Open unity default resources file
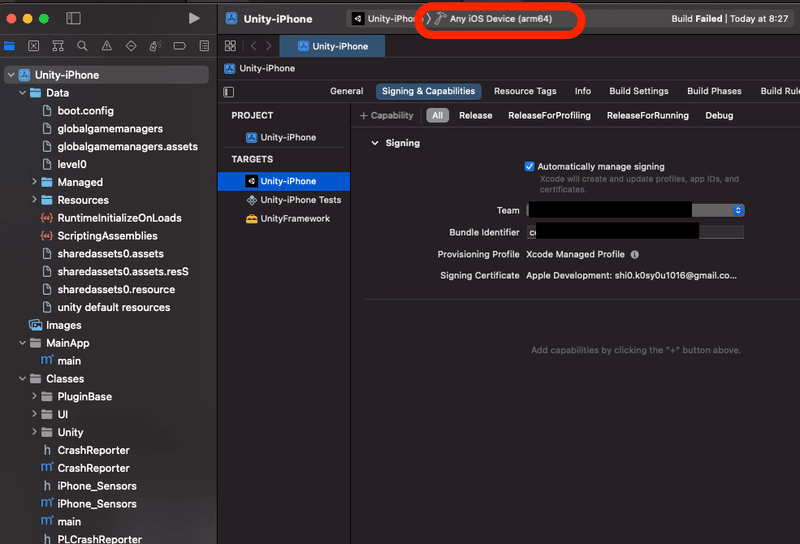This screenshot has height=544, width=800. [x=113, y=307]
